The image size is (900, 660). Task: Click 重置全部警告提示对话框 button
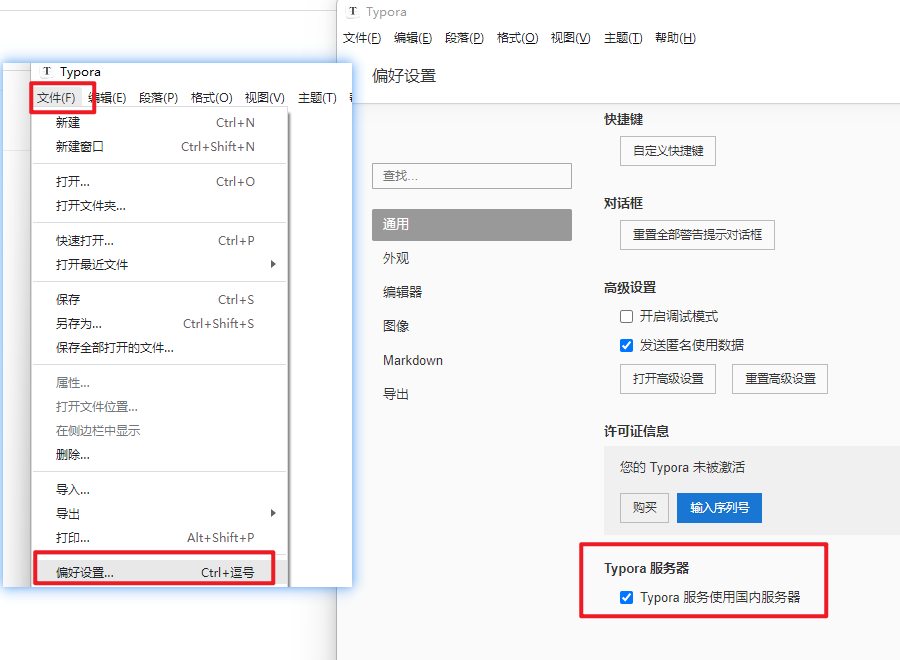[697, 235]
